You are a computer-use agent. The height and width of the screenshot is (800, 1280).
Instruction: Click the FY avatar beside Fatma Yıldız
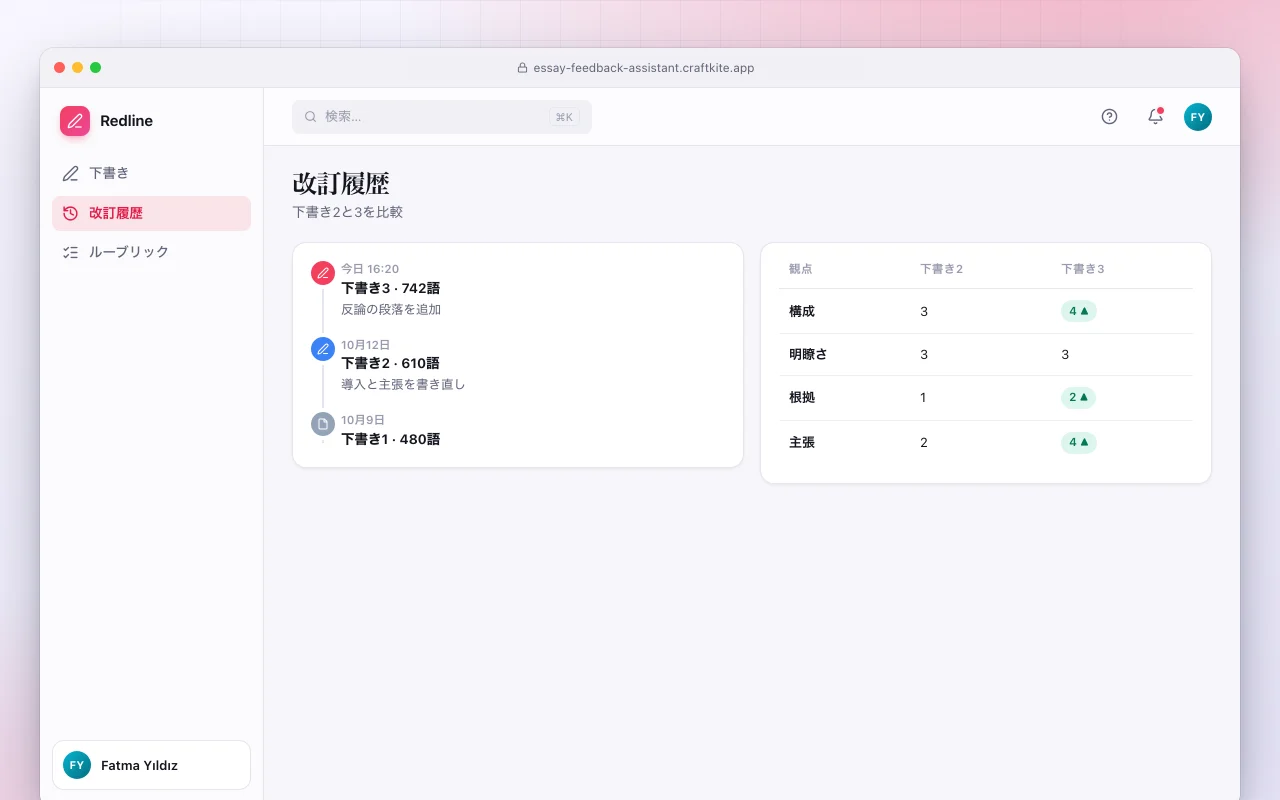[77, 765]
